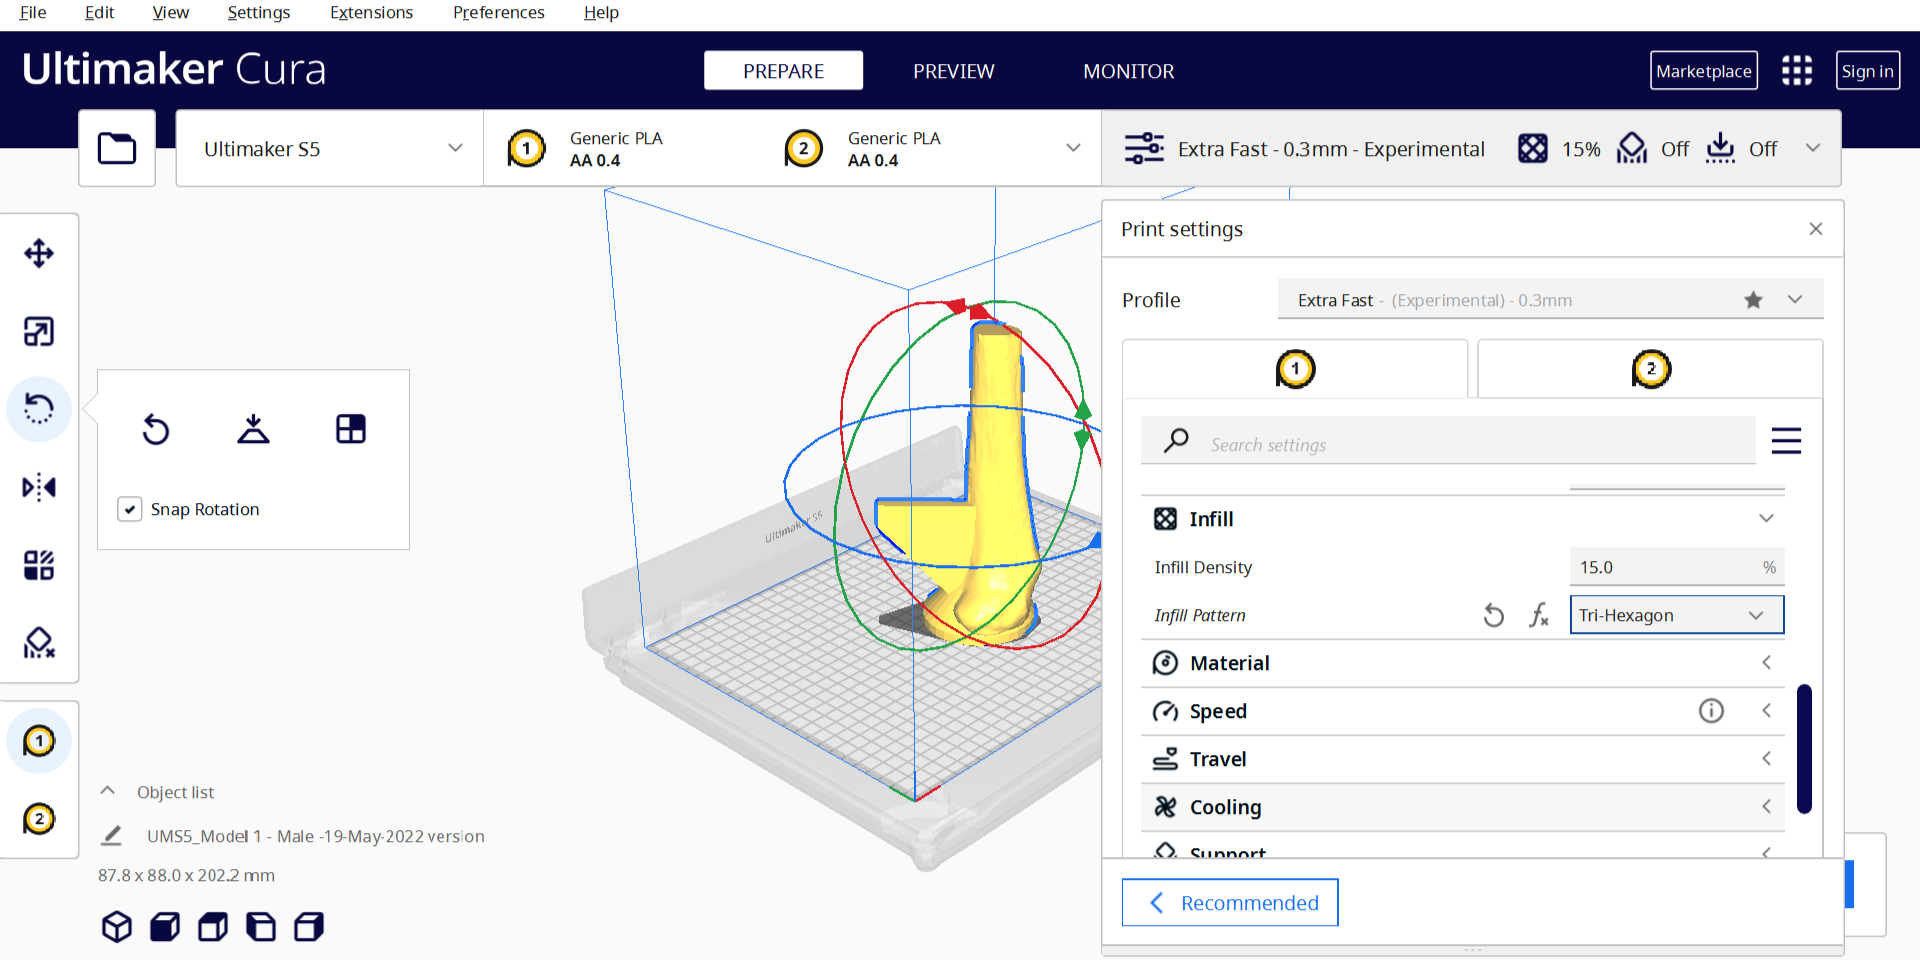This screenshot has width=1920, height=960.
Task: Click the Reset rotation icon
Action: coord(156,429)
